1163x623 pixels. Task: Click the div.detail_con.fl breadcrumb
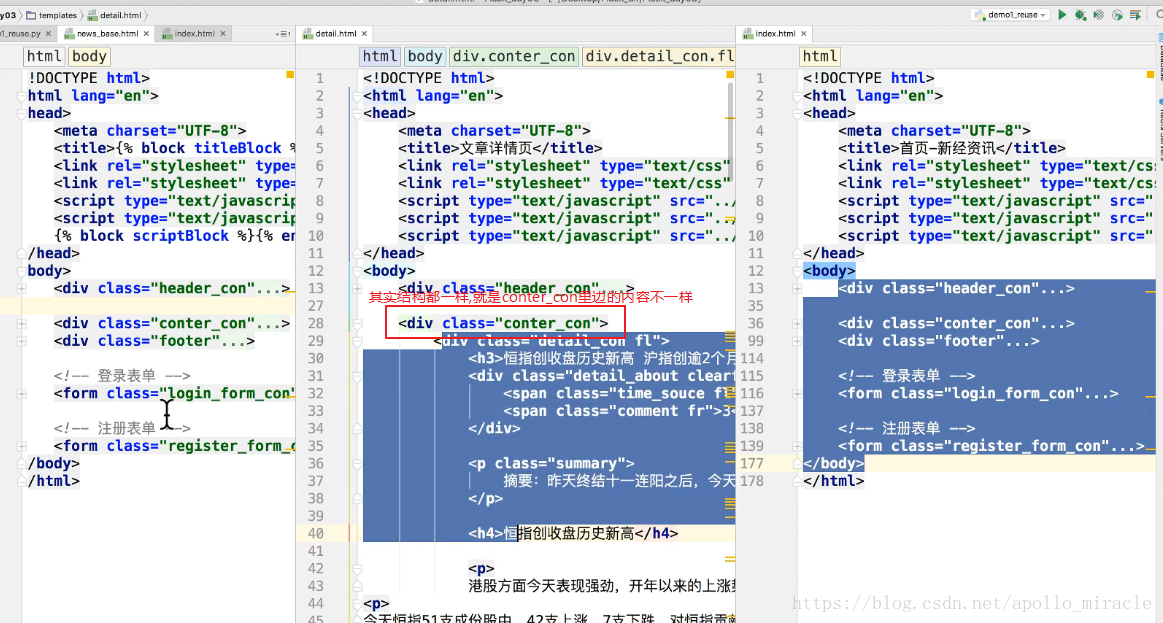tap(659, 56)
